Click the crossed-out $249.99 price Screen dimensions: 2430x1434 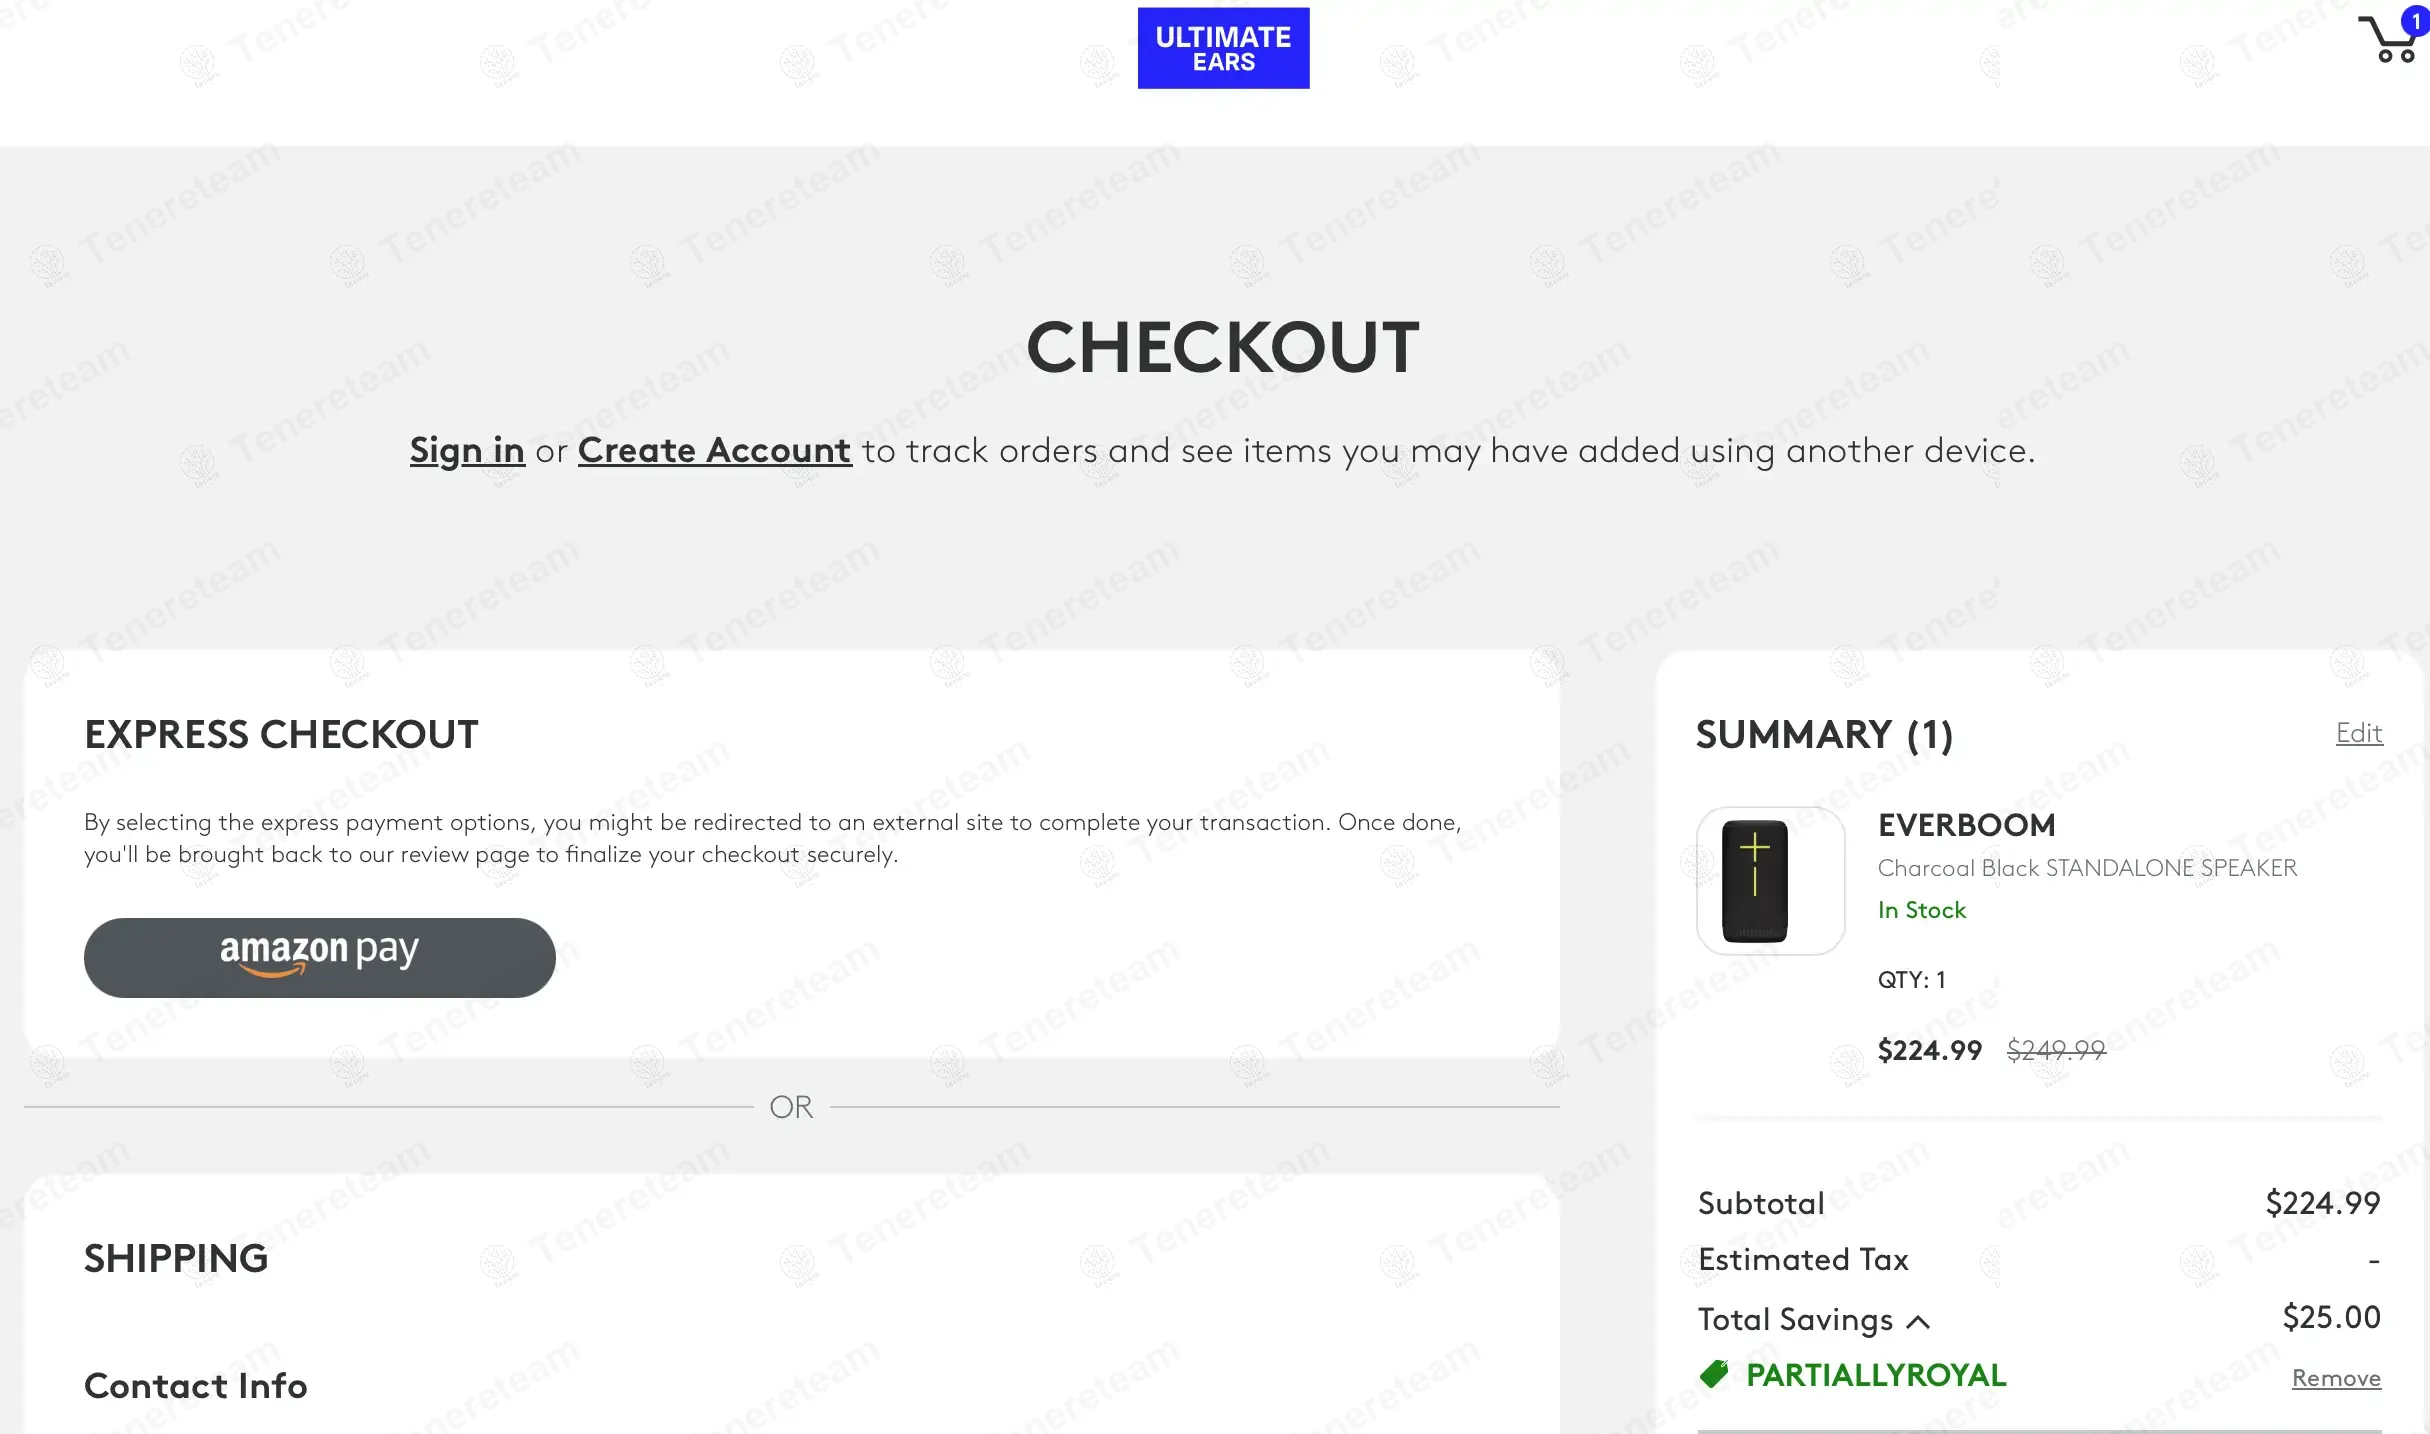(x=2056, y=1050)
